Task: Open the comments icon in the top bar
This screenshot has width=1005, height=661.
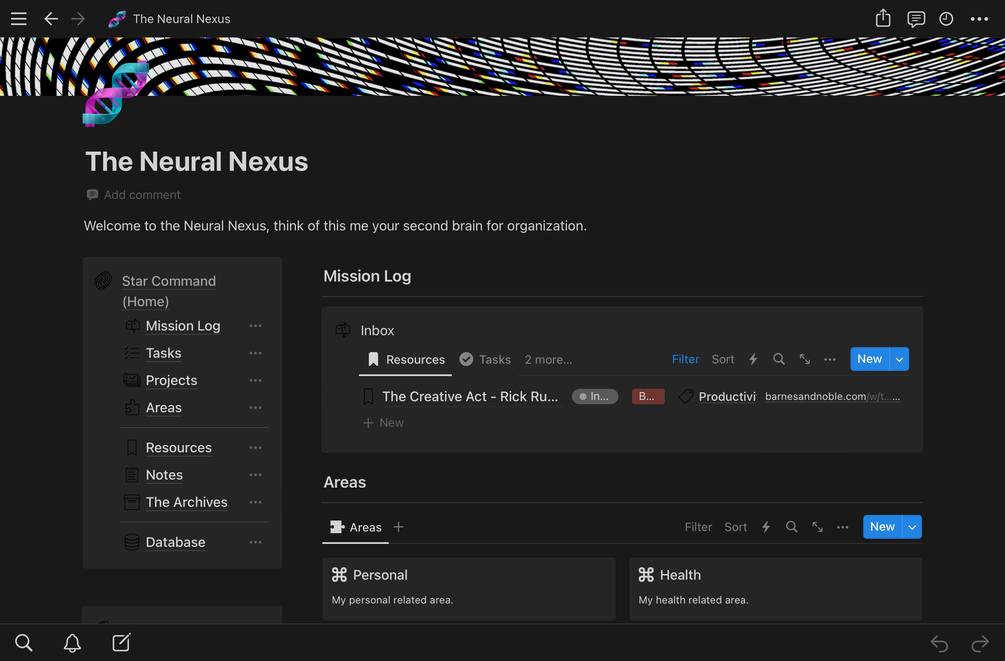Action: 915,18
